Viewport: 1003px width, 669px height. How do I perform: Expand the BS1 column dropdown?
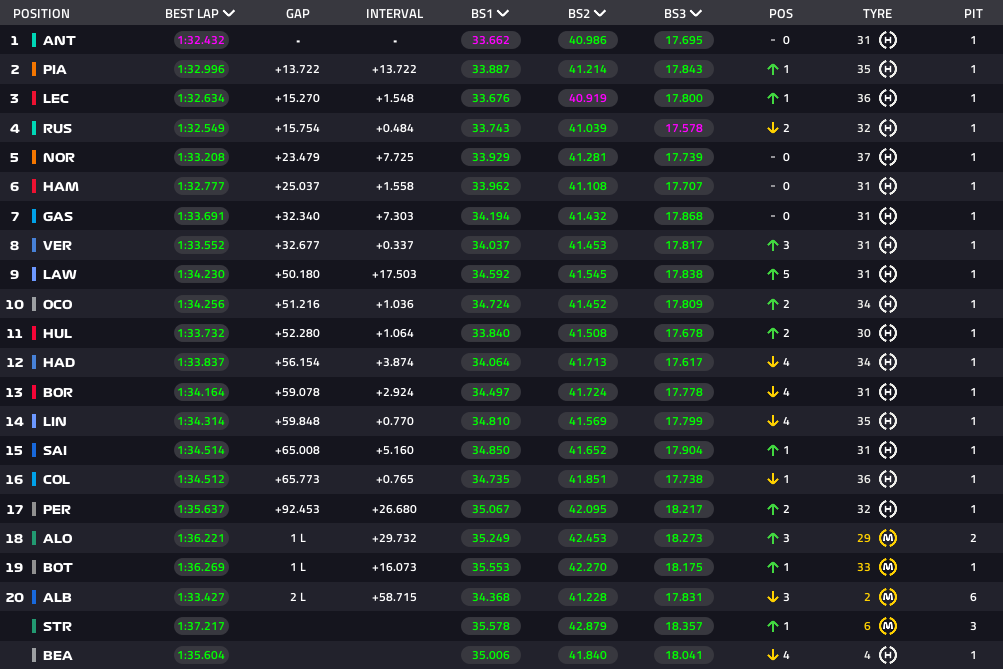(x=503, y=14)
